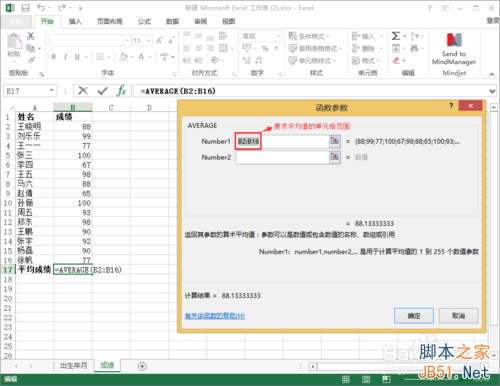Open the function help link

(215, 316)
